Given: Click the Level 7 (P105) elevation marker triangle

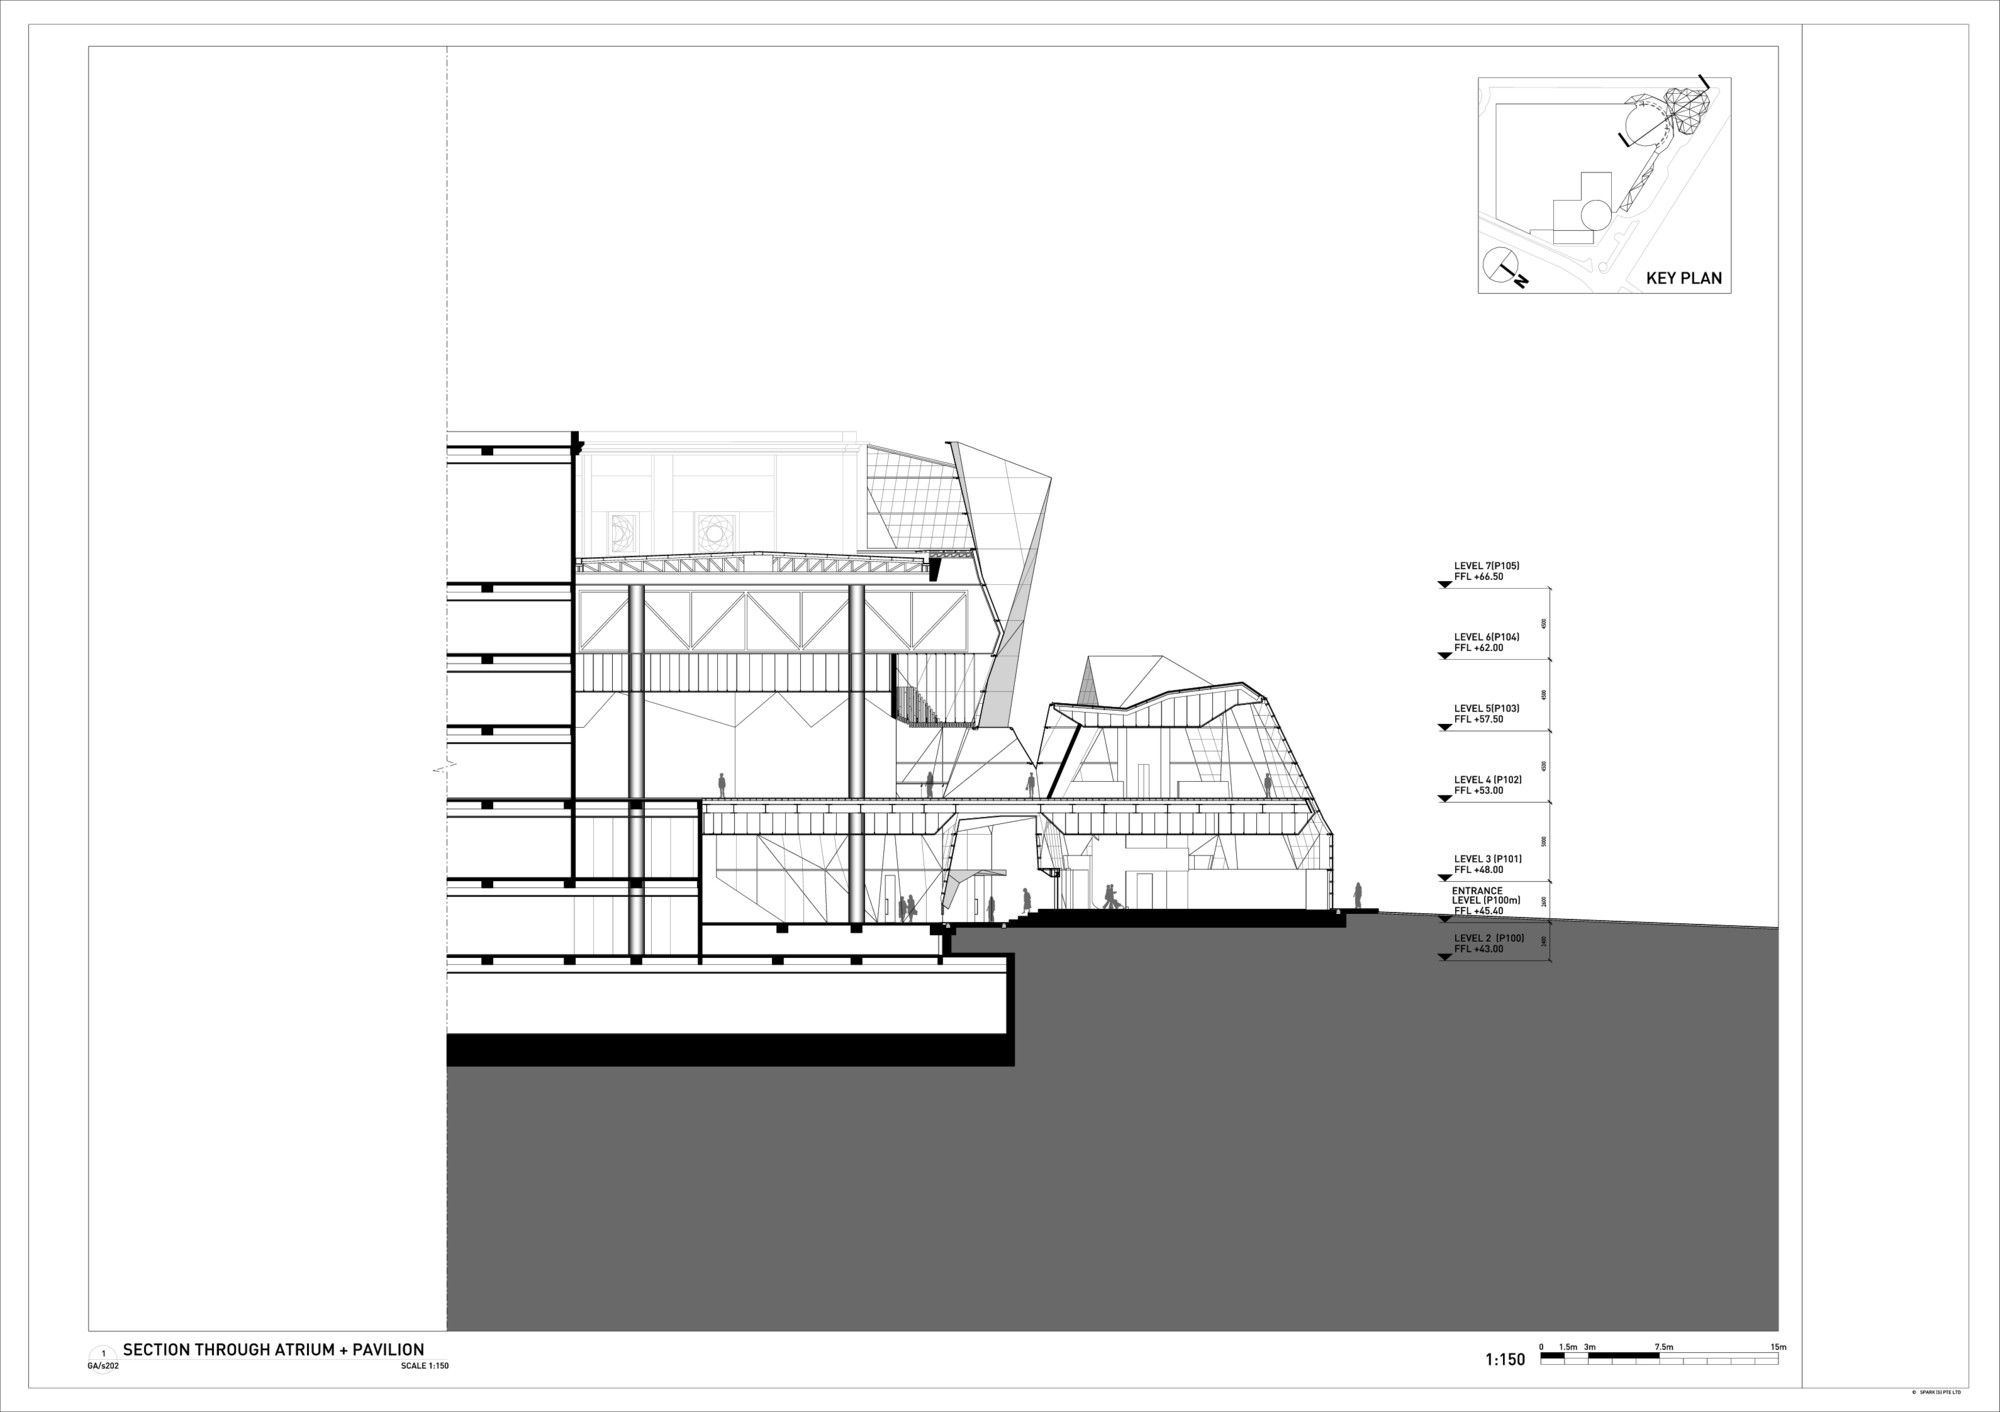Looking at the screenshot, I should coord(1444,585).
